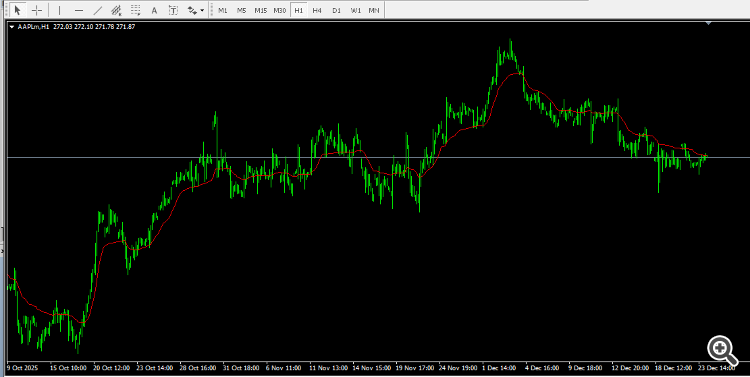The image size is (750, 377).
Task: Expand the triangle next to AAPLm,H1
Action: tap(11, 27)
